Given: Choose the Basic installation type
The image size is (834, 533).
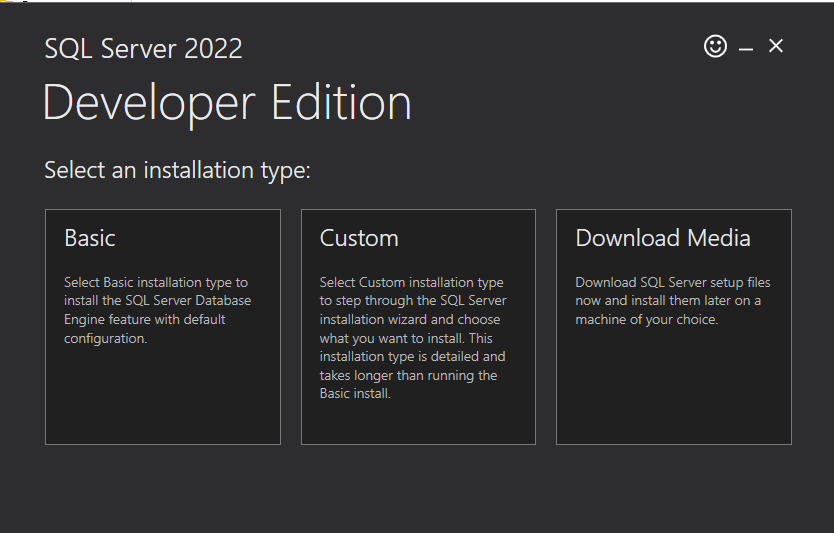Looking at the screenshot, I should click(163, 327).
